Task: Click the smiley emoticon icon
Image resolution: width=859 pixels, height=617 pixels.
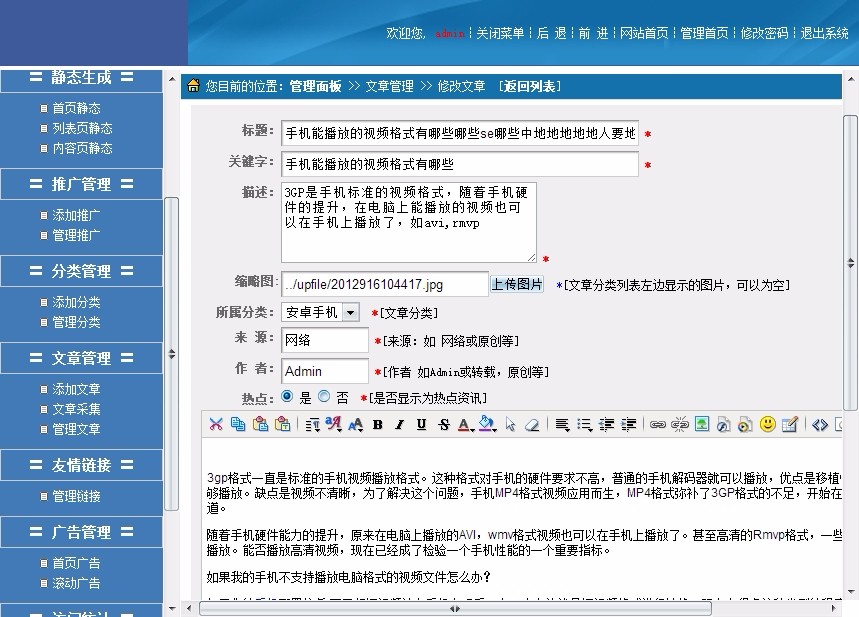Action: [768, 424]
